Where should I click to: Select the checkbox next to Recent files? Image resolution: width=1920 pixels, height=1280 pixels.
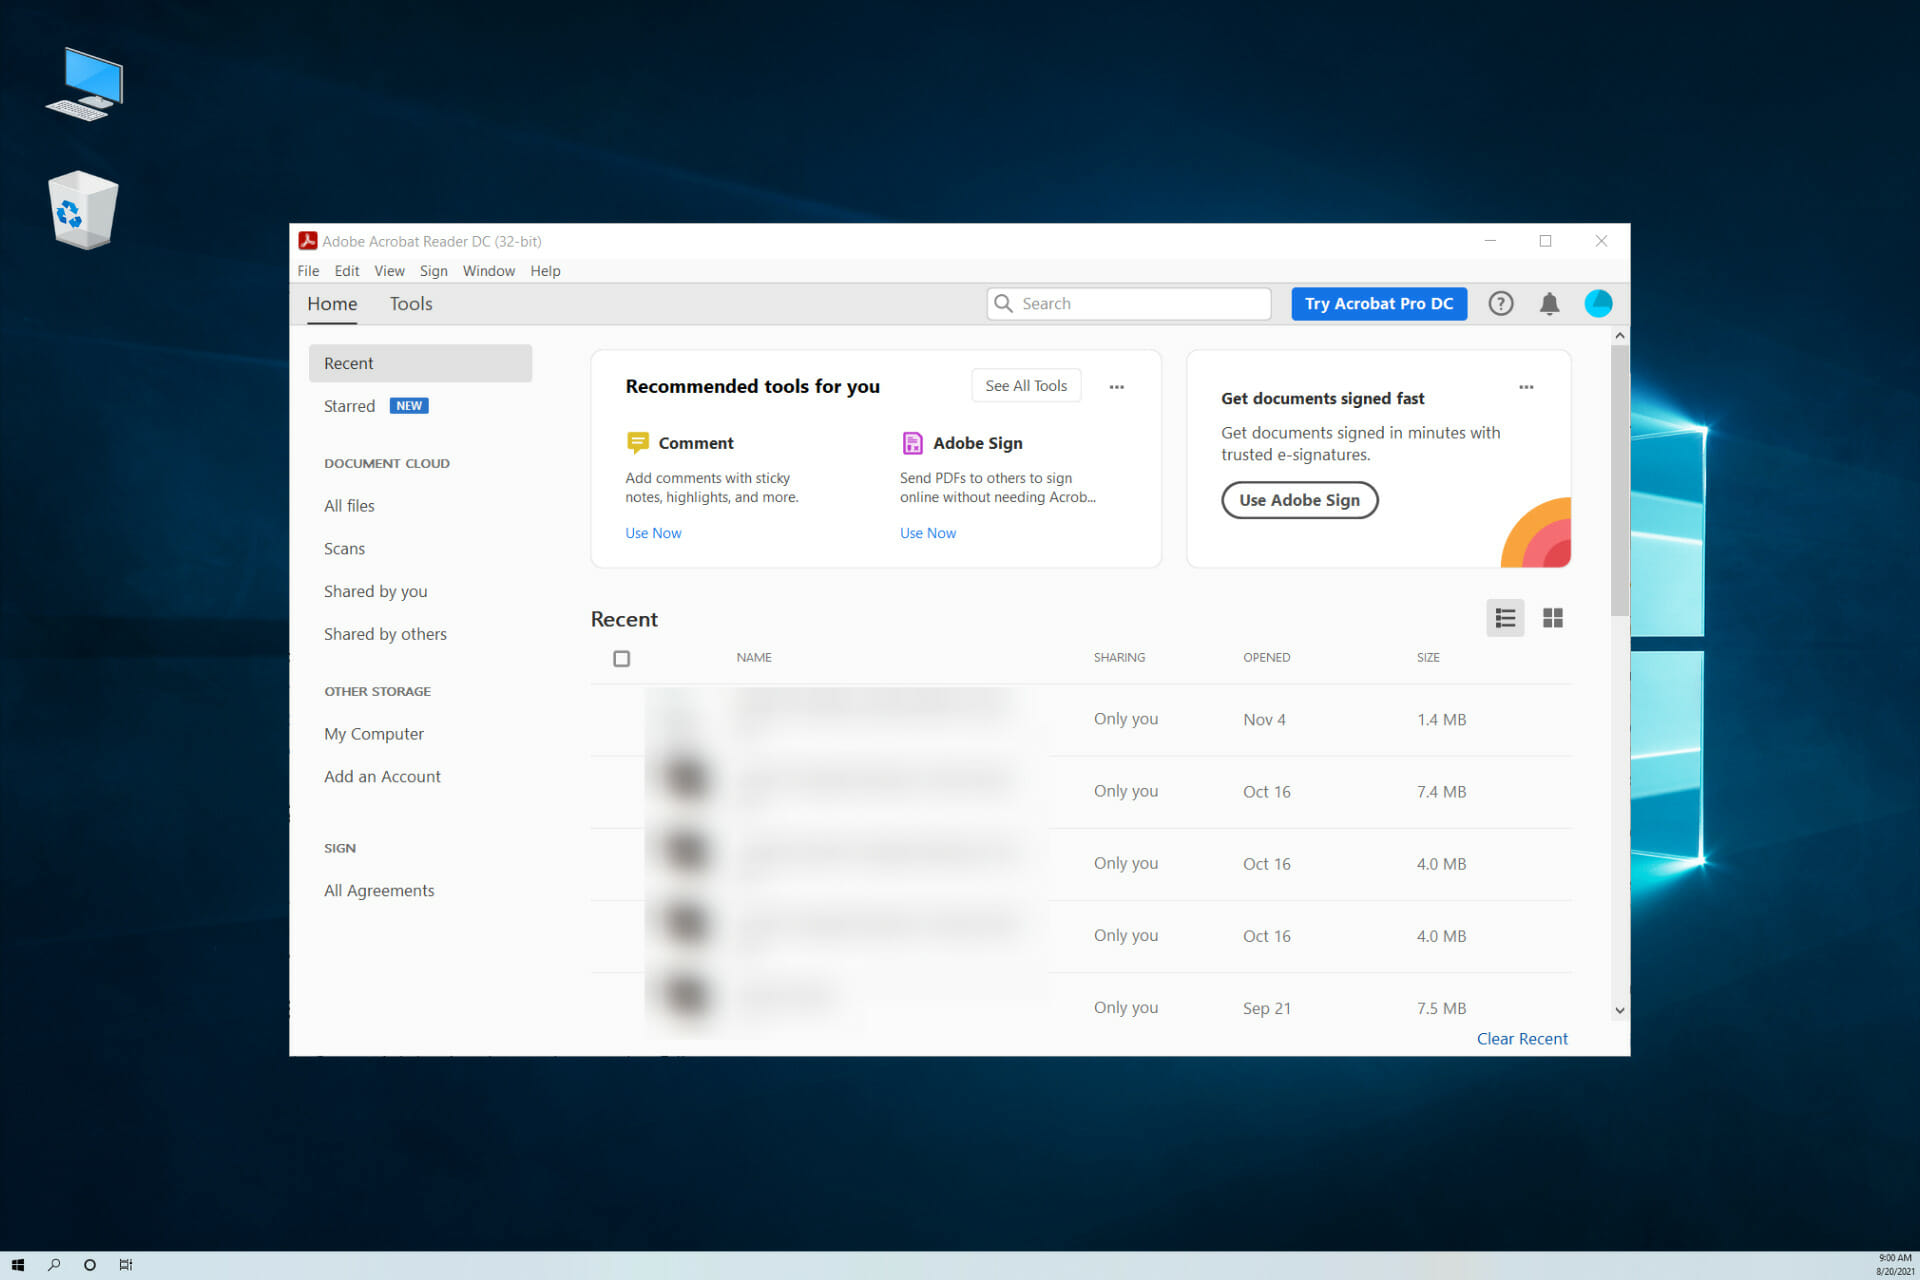(621, 657)
